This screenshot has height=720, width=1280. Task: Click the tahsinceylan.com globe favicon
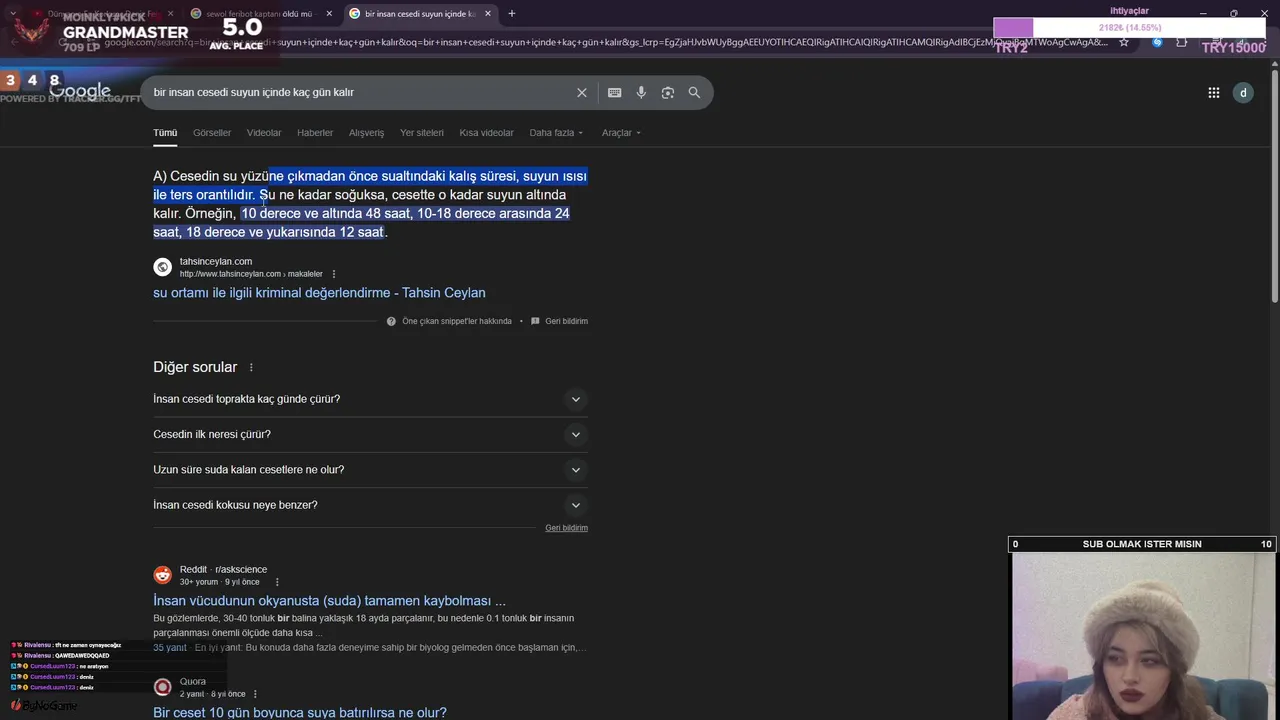pos(162,267)
